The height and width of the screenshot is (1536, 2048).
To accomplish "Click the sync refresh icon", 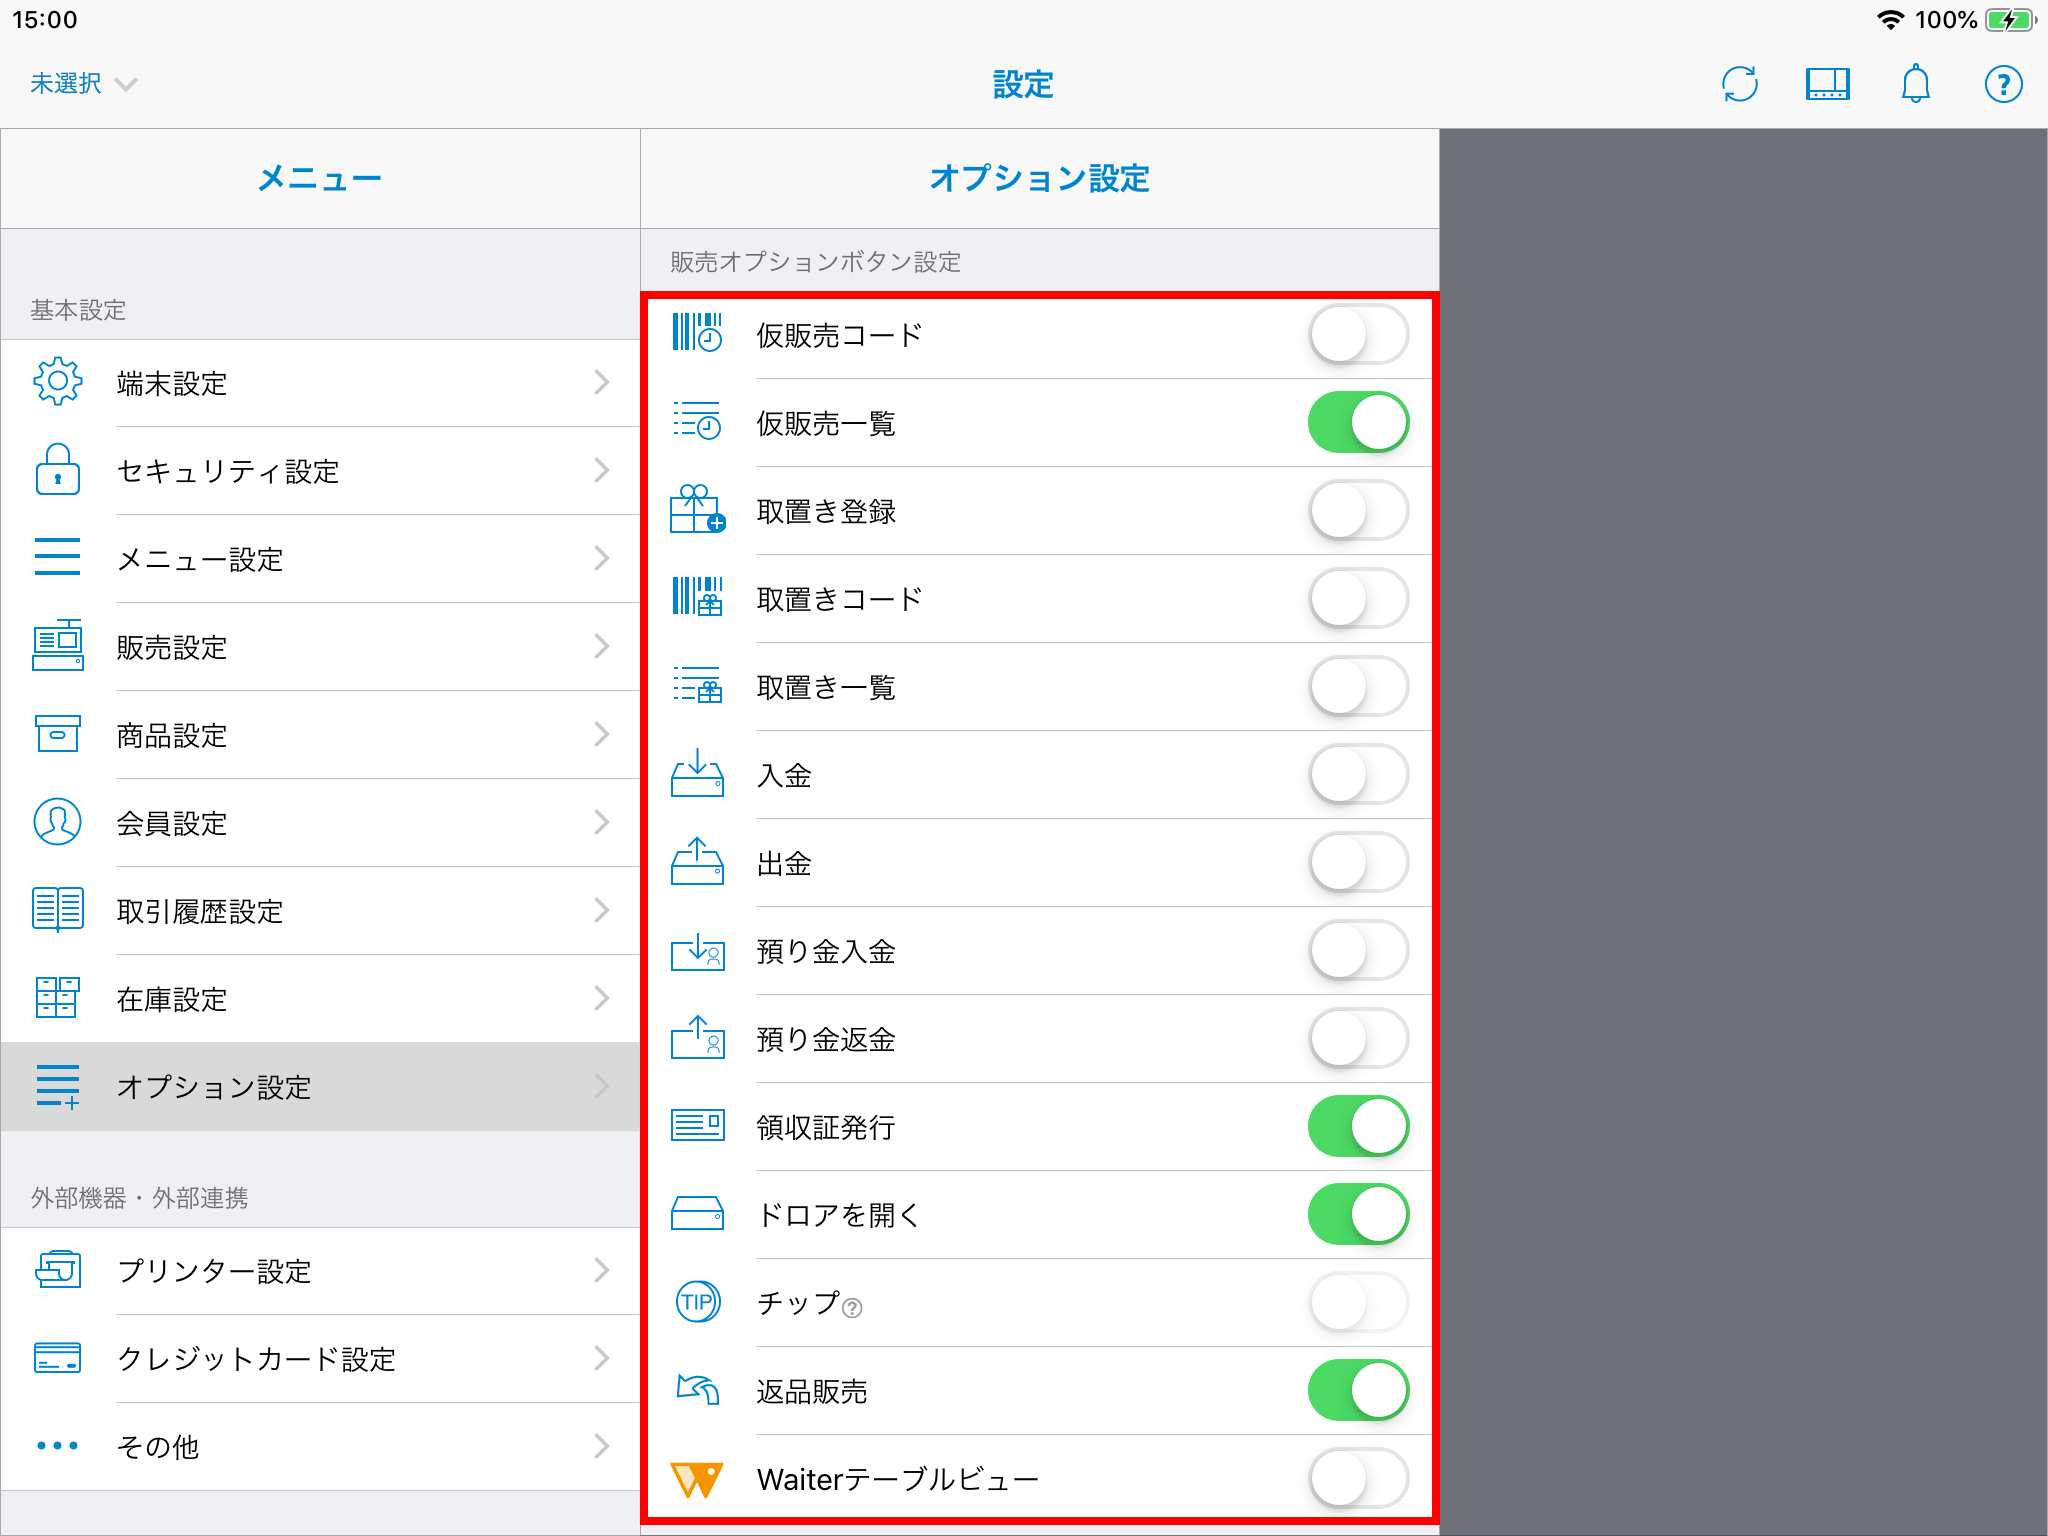I will click(x=1740, y=84).
